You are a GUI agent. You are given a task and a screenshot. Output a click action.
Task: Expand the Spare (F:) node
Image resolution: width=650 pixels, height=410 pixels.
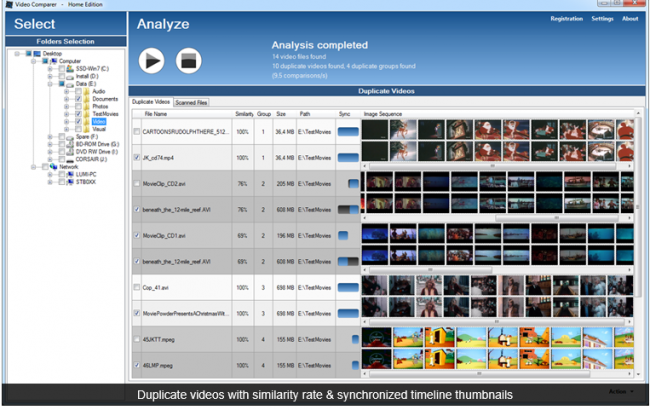pyautogui.click(x=50, y=136)
